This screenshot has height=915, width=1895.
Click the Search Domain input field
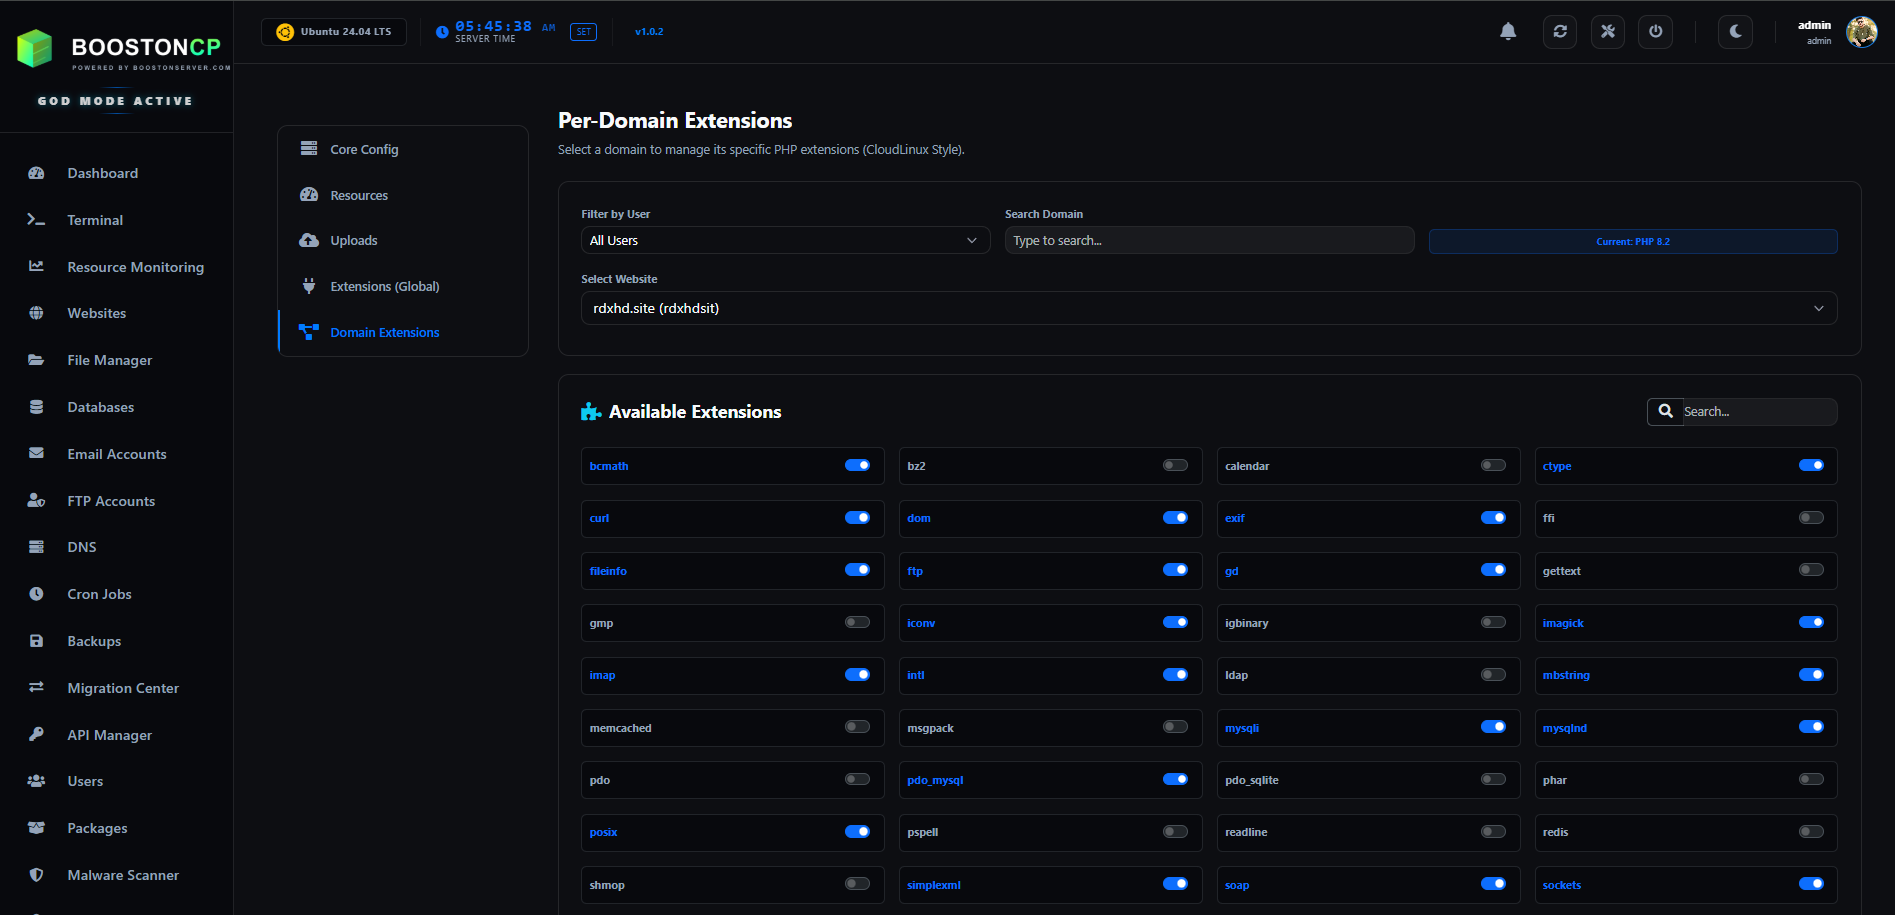[x=1208, y=240]
